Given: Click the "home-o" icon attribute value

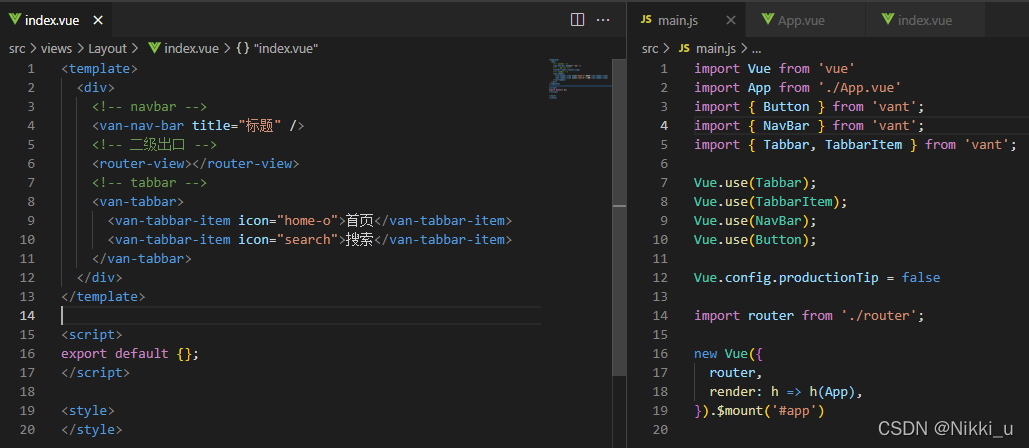Looking at the screenshot, I should click(308, 220).
